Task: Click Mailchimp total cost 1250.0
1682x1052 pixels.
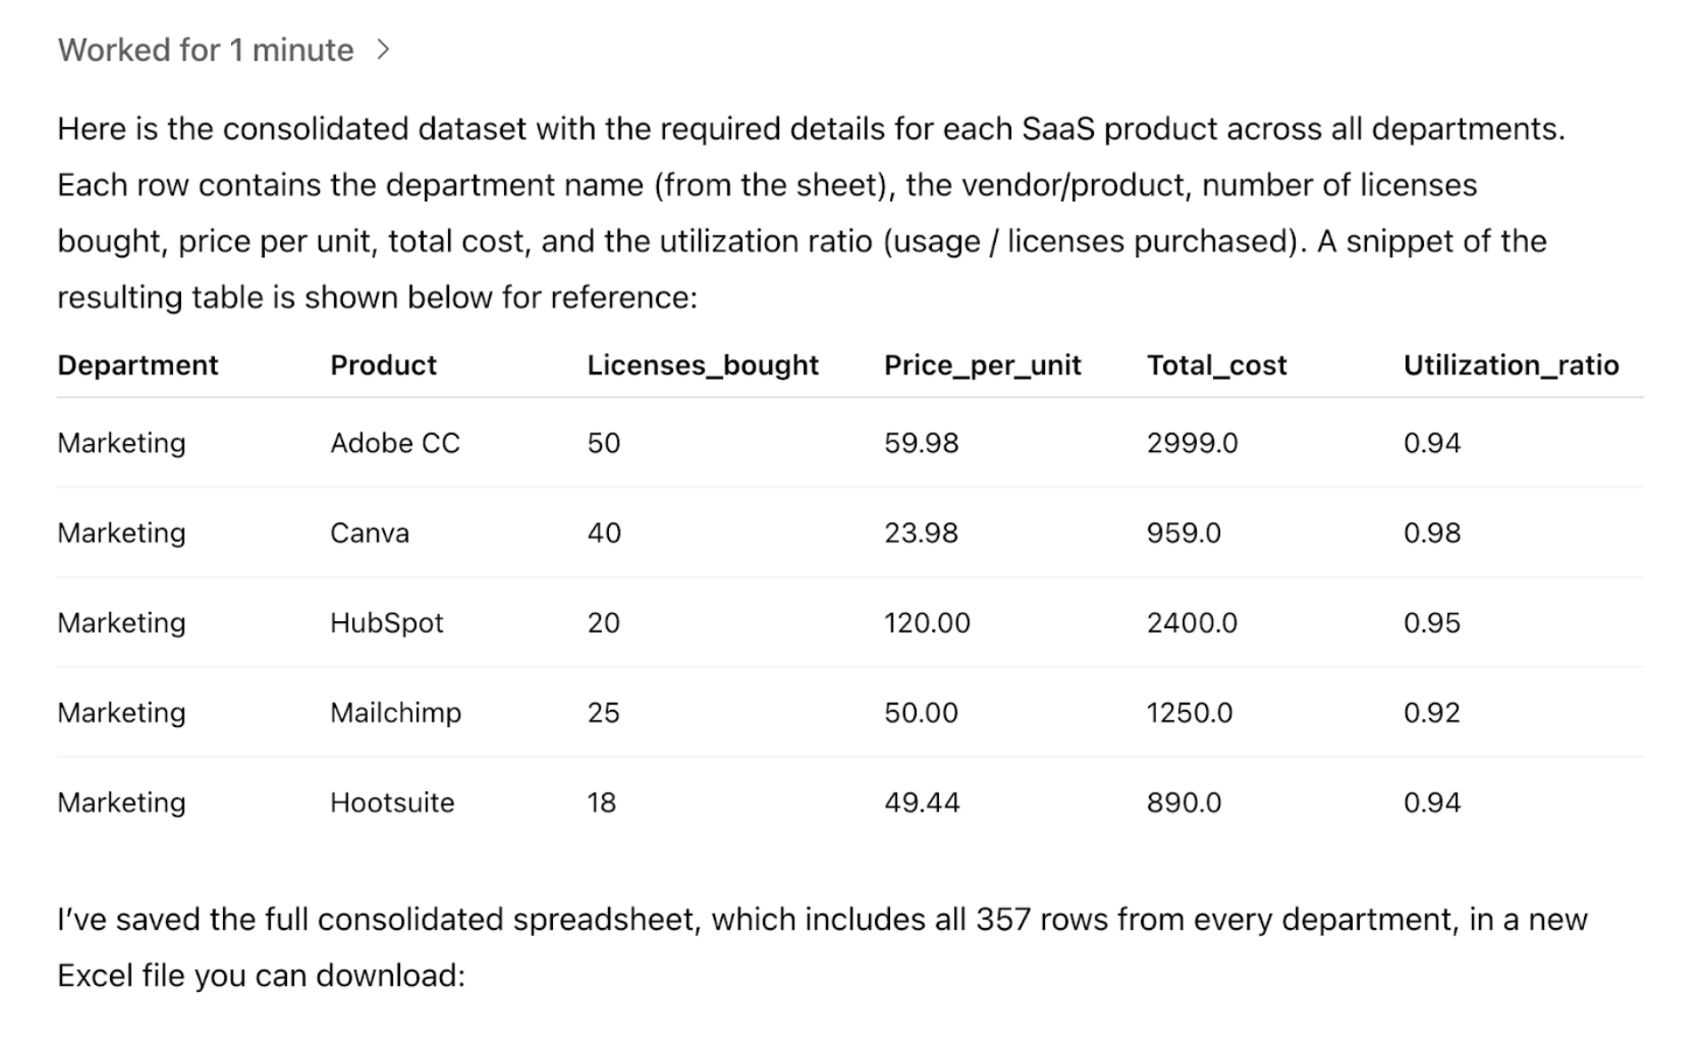Action: [1189, 713]
